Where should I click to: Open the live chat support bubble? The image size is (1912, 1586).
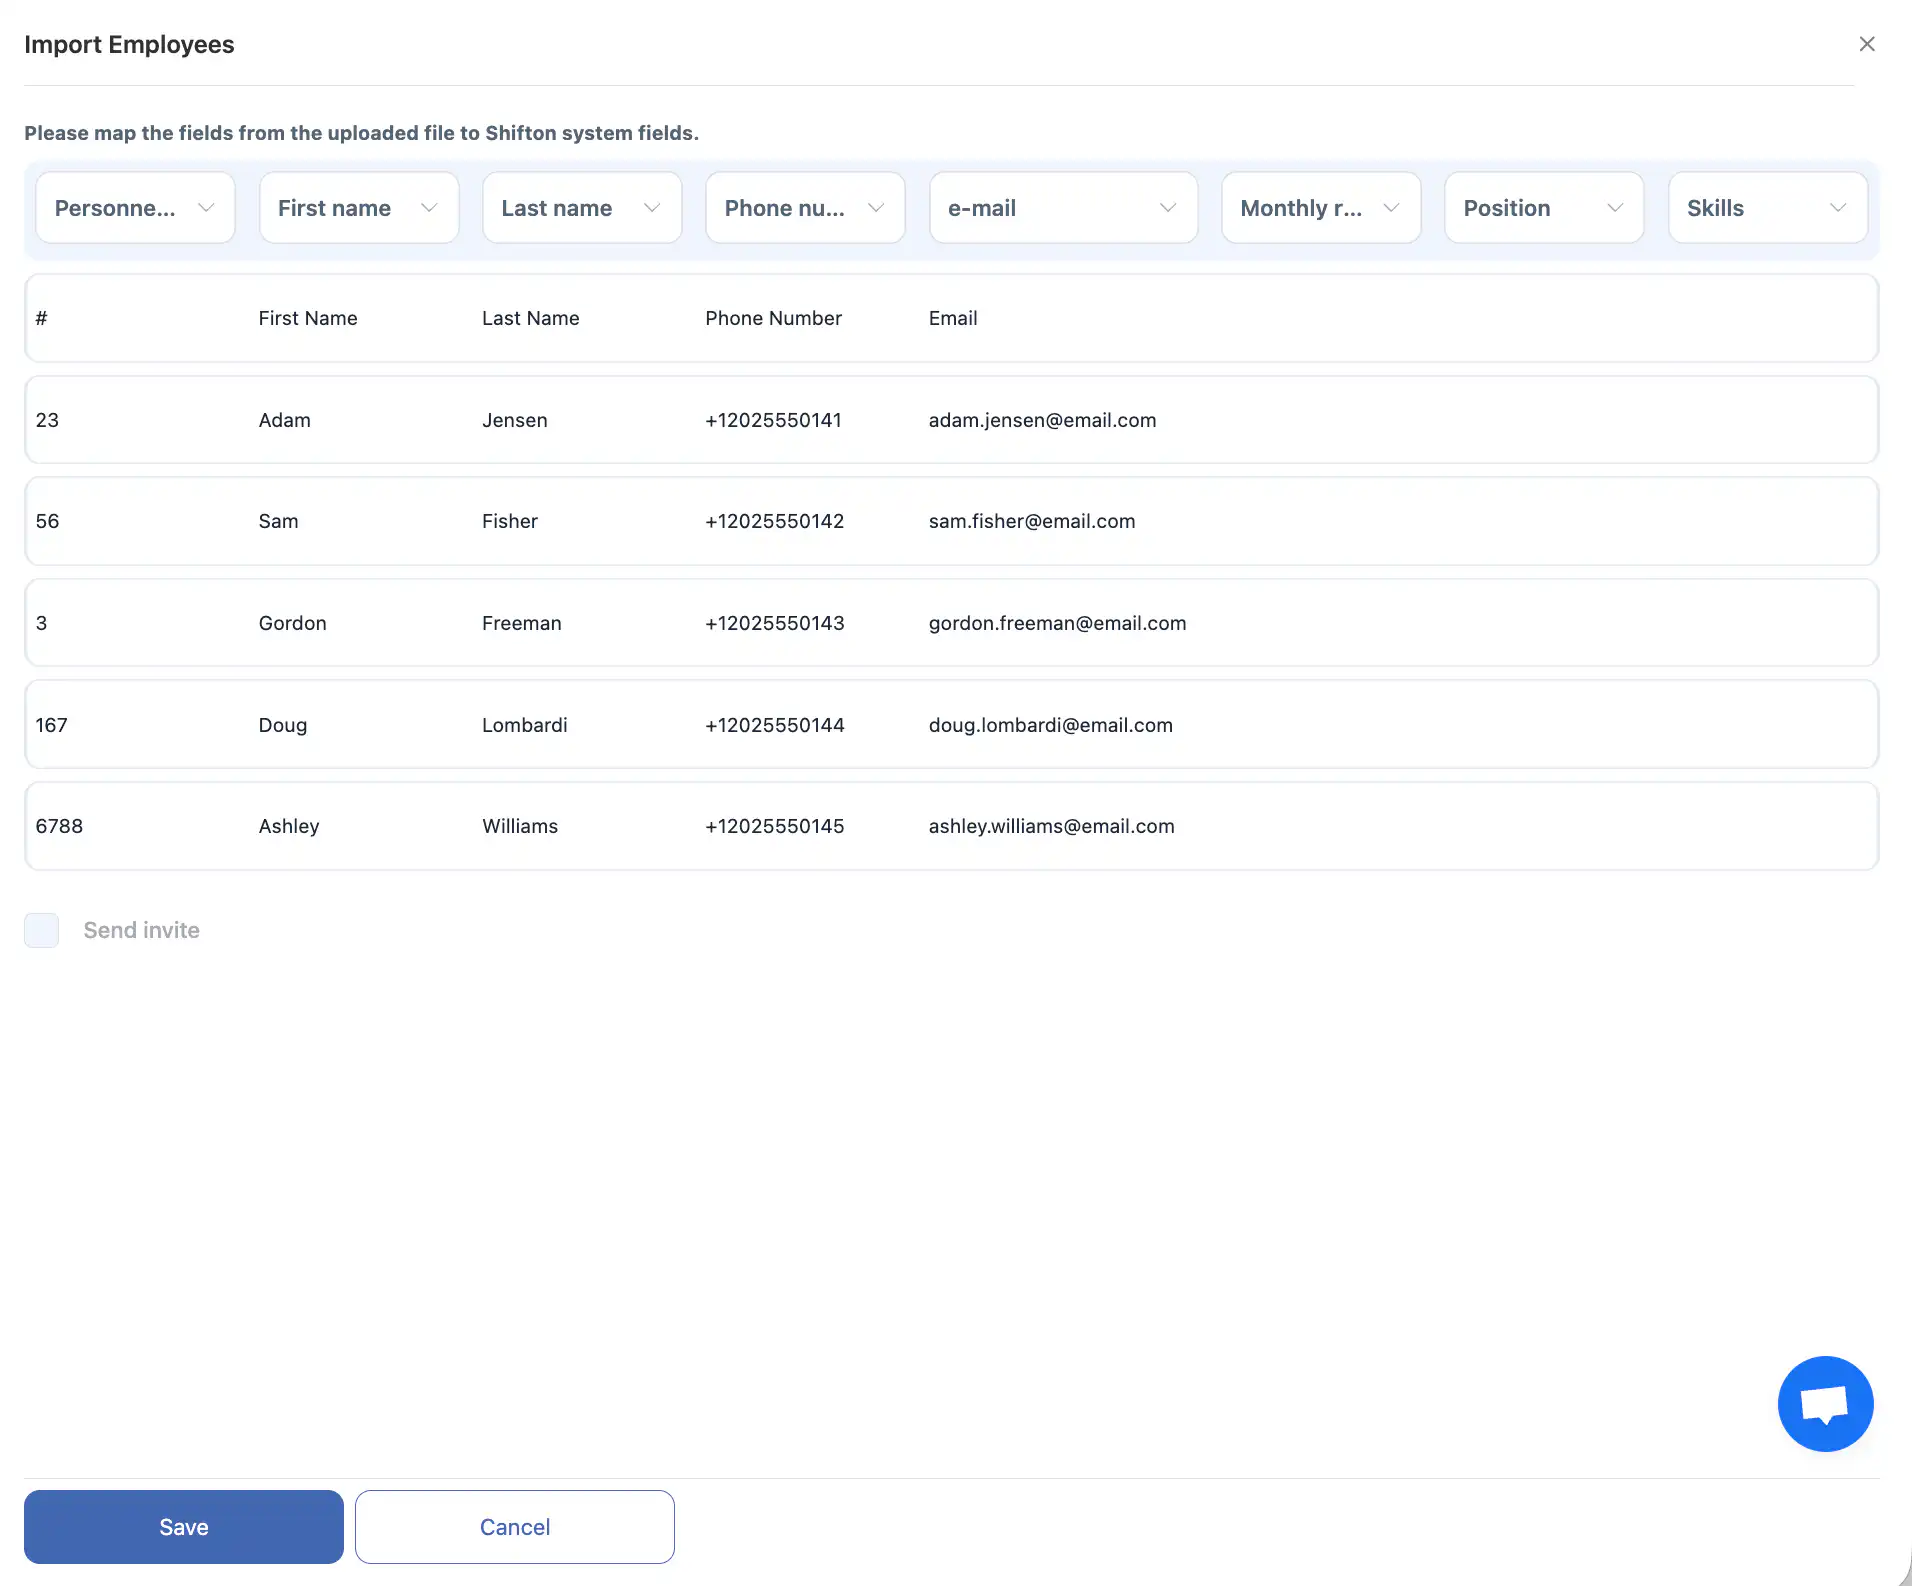coord(1825,1403)
